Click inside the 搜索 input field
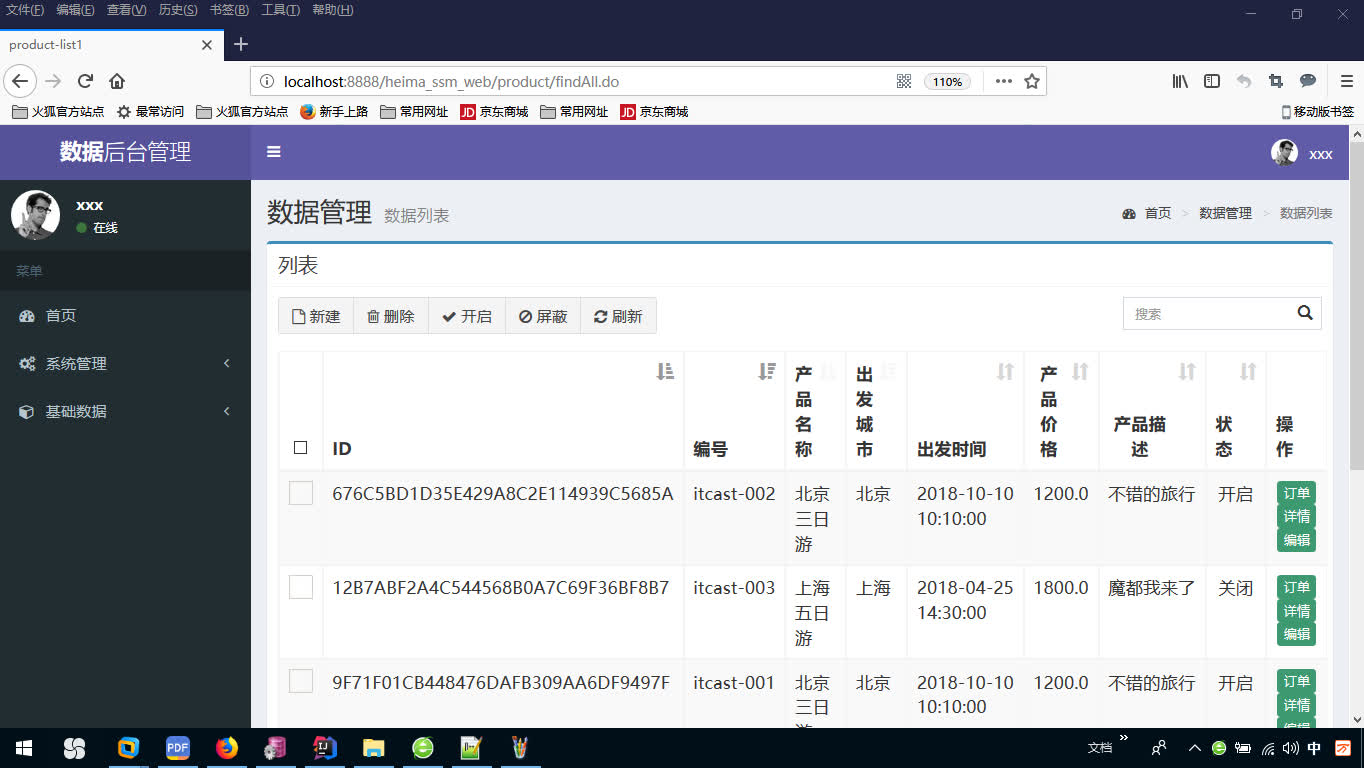Image resolution: width=1364 pixels, height=768 pixels. coord(1210,313)
